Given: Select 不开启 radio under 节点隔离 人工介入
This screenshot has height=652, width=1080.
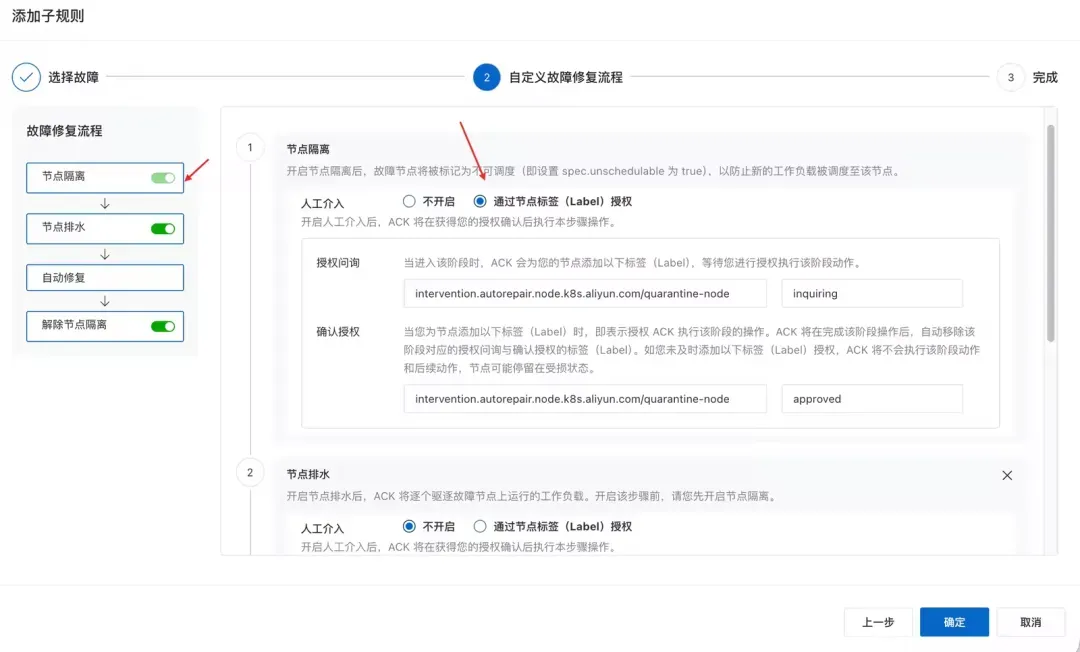Looking at the screenshot, I should [x=409, y=201].
